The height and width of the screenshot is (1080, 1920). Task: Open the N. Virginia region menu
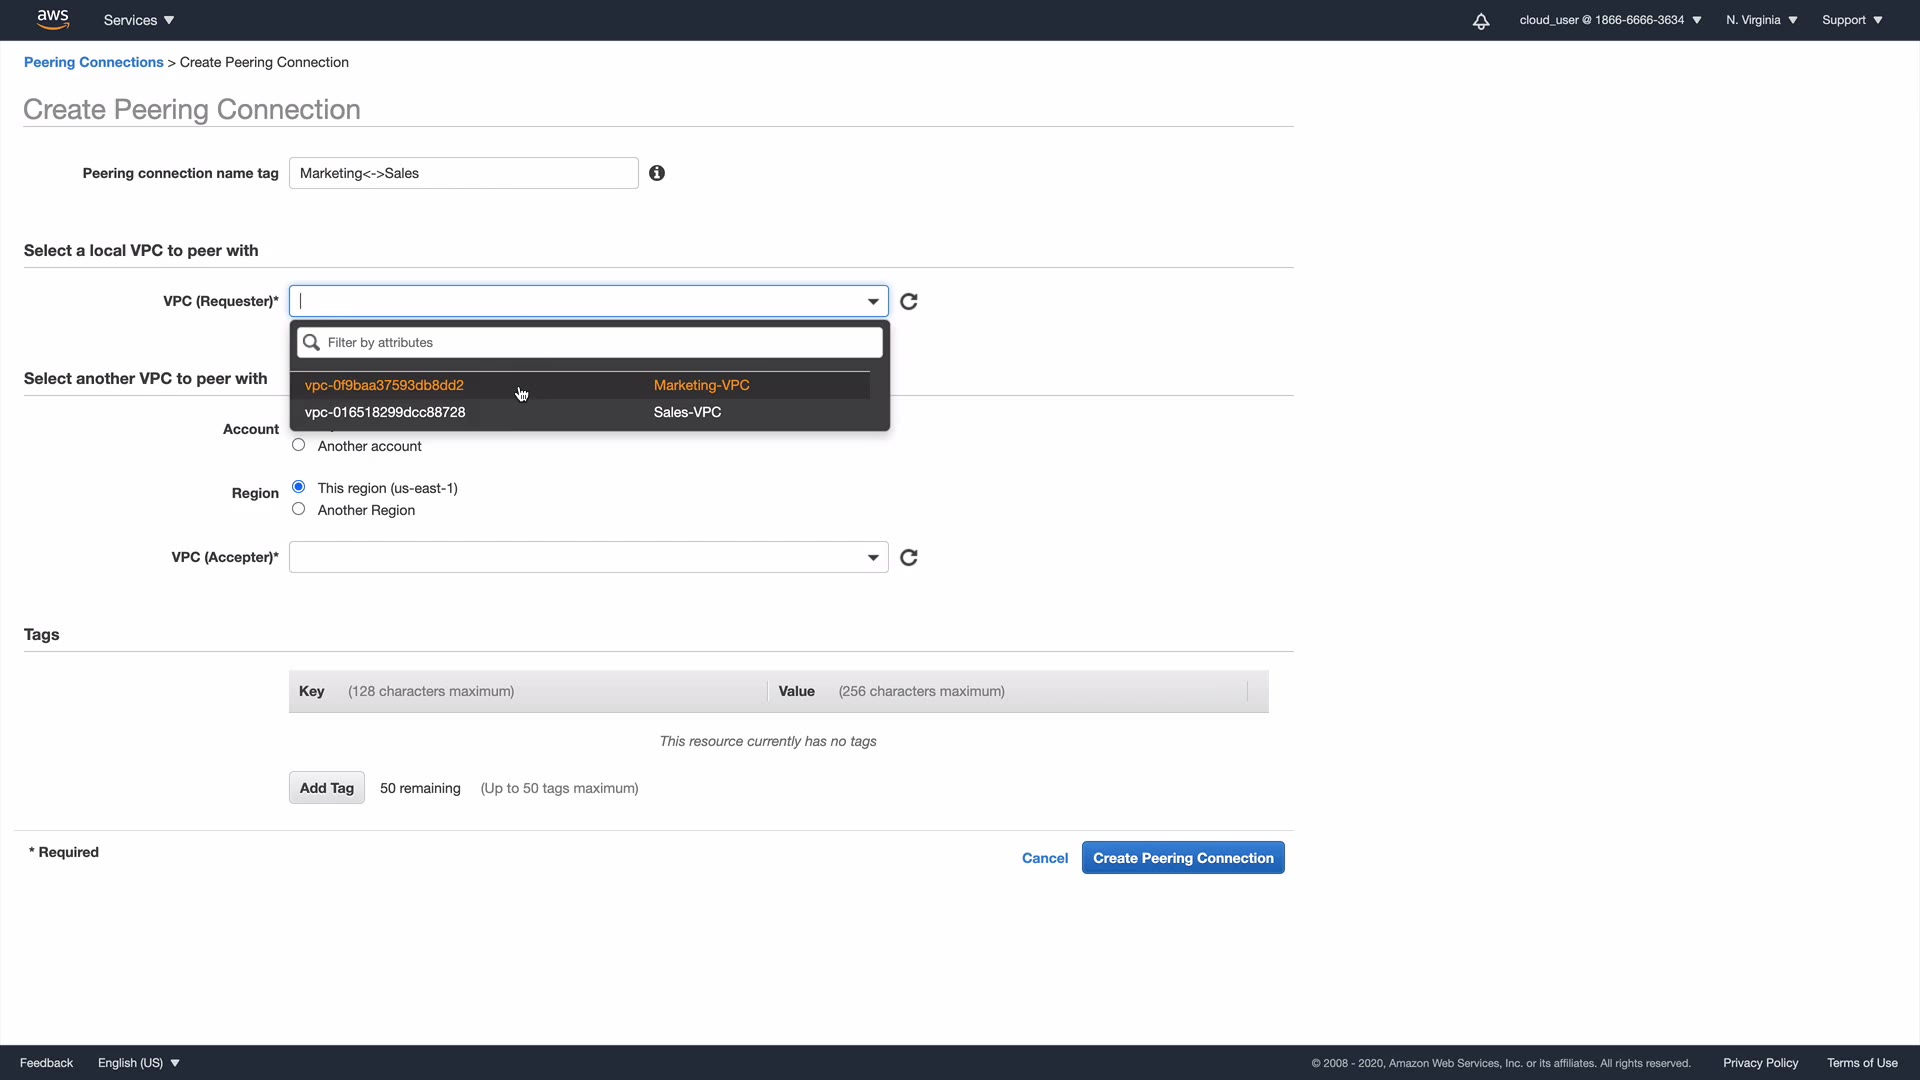(1761, 20)
